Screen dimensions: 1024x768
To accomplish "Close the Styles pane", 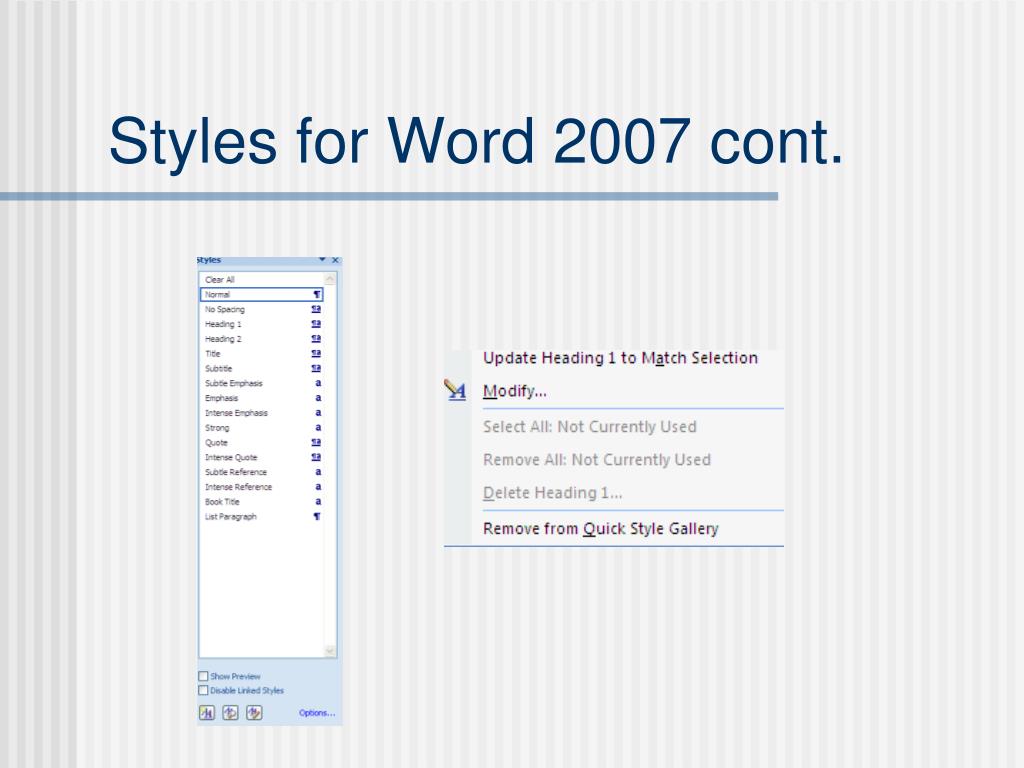I will [x=336, y=260].
